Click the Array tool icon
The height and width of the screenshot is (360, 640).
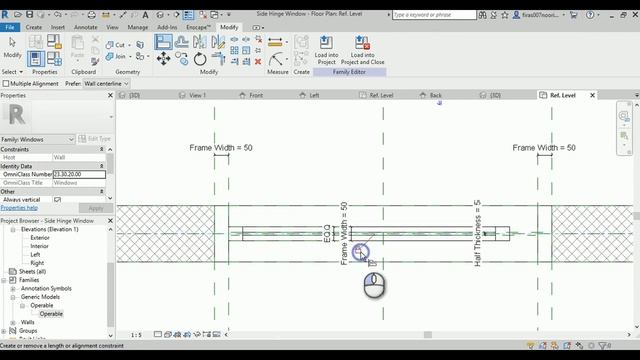[x=234, y=51]
